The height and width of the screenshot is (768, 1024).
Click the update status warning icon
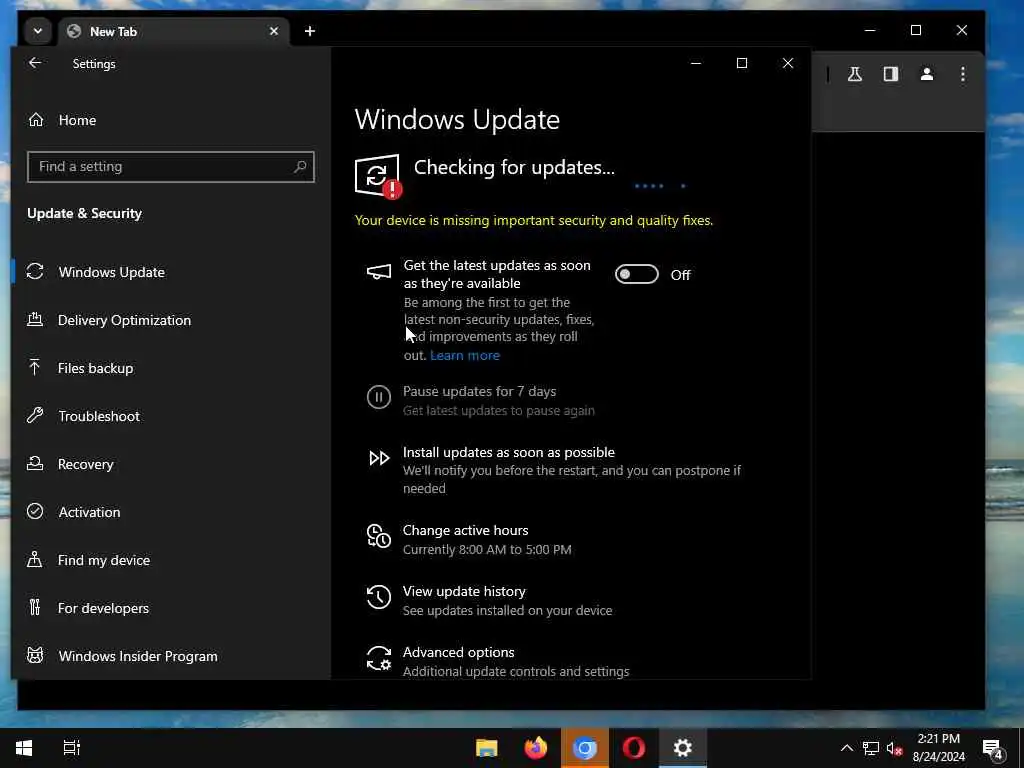tap(378, 176)
